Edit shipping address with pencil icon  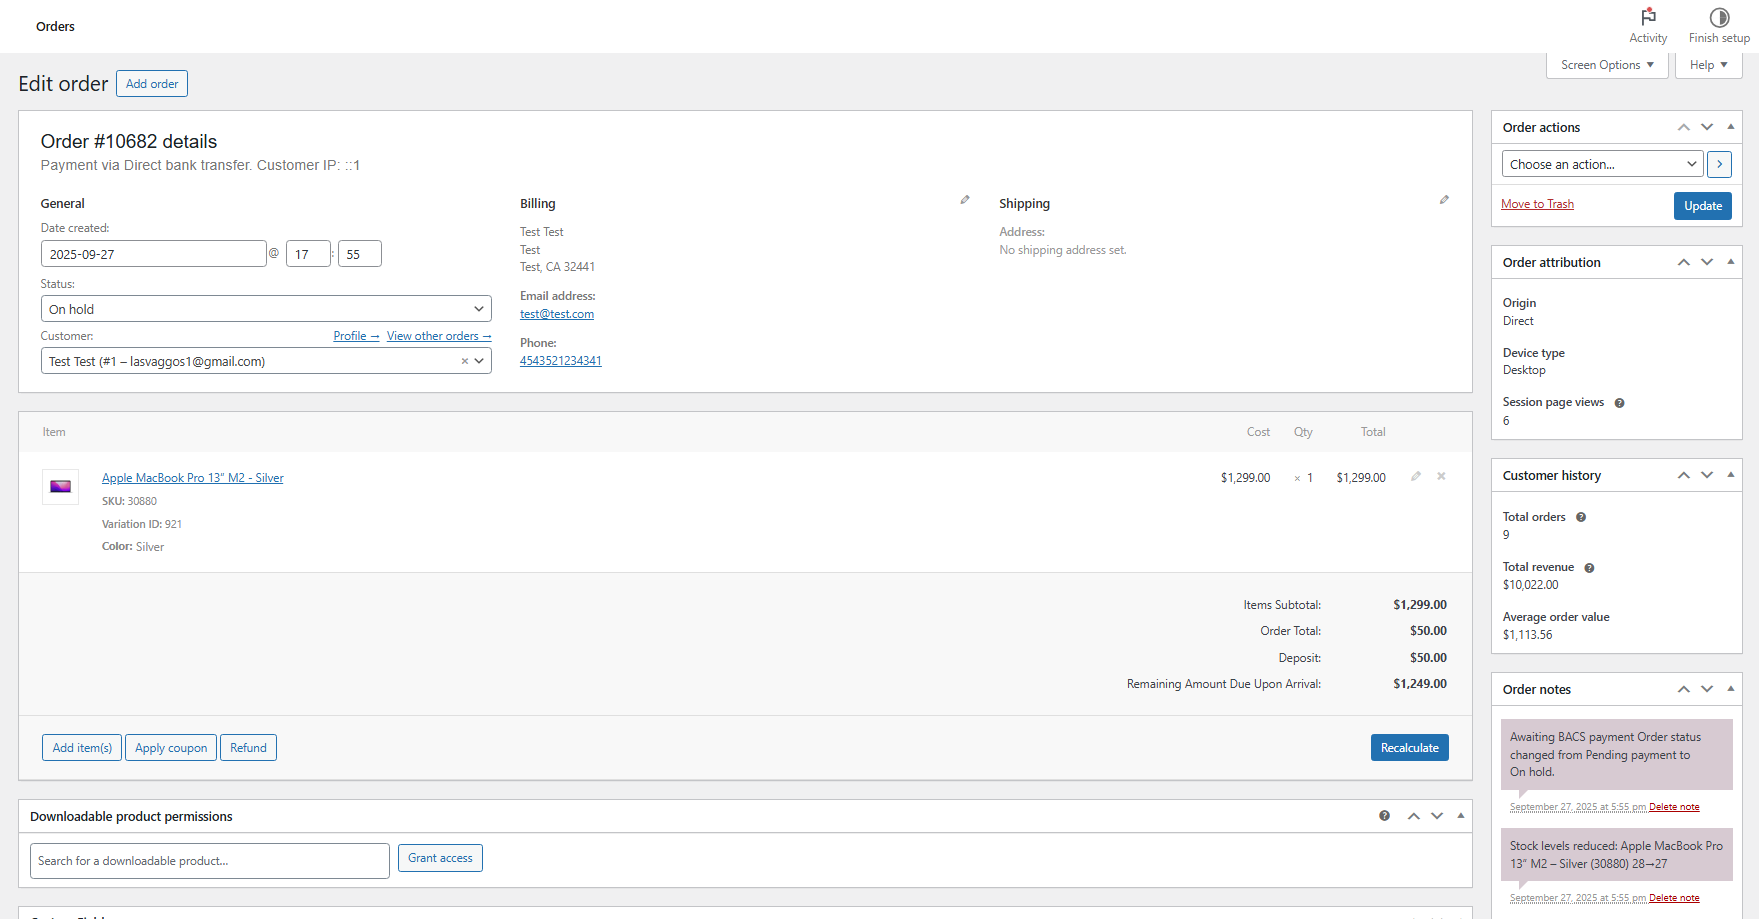click(1444, 200)
